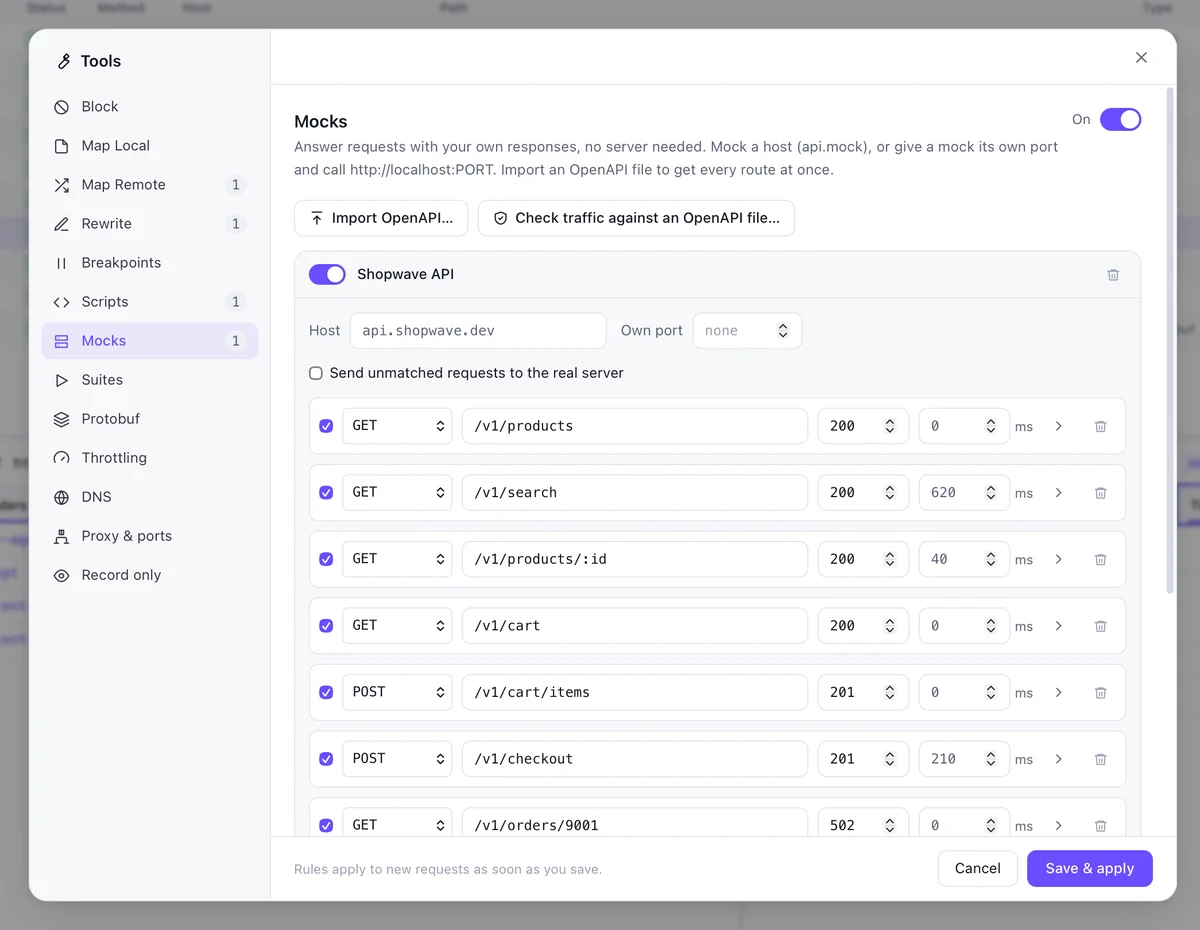
Task: Click Save & apply
Action: click(1089, 868)
